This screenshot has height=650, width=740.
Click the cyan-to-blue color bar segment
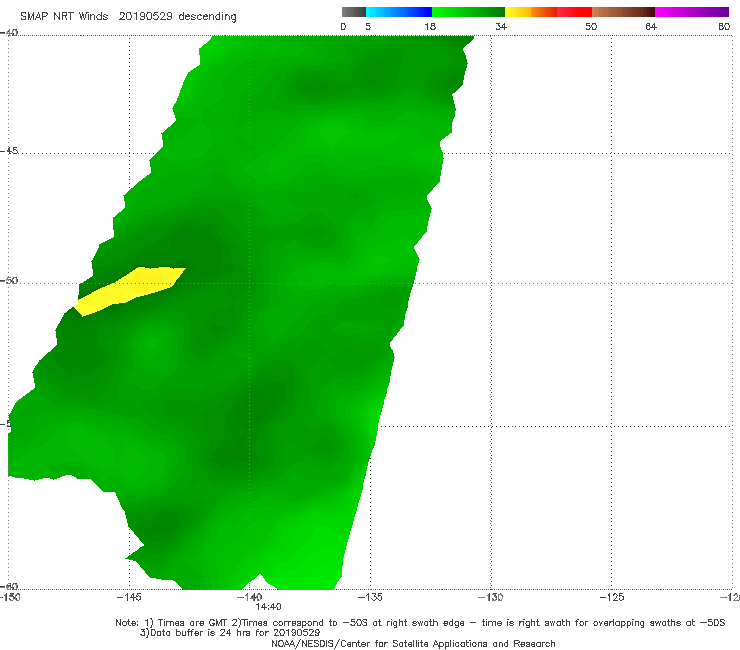399,12
